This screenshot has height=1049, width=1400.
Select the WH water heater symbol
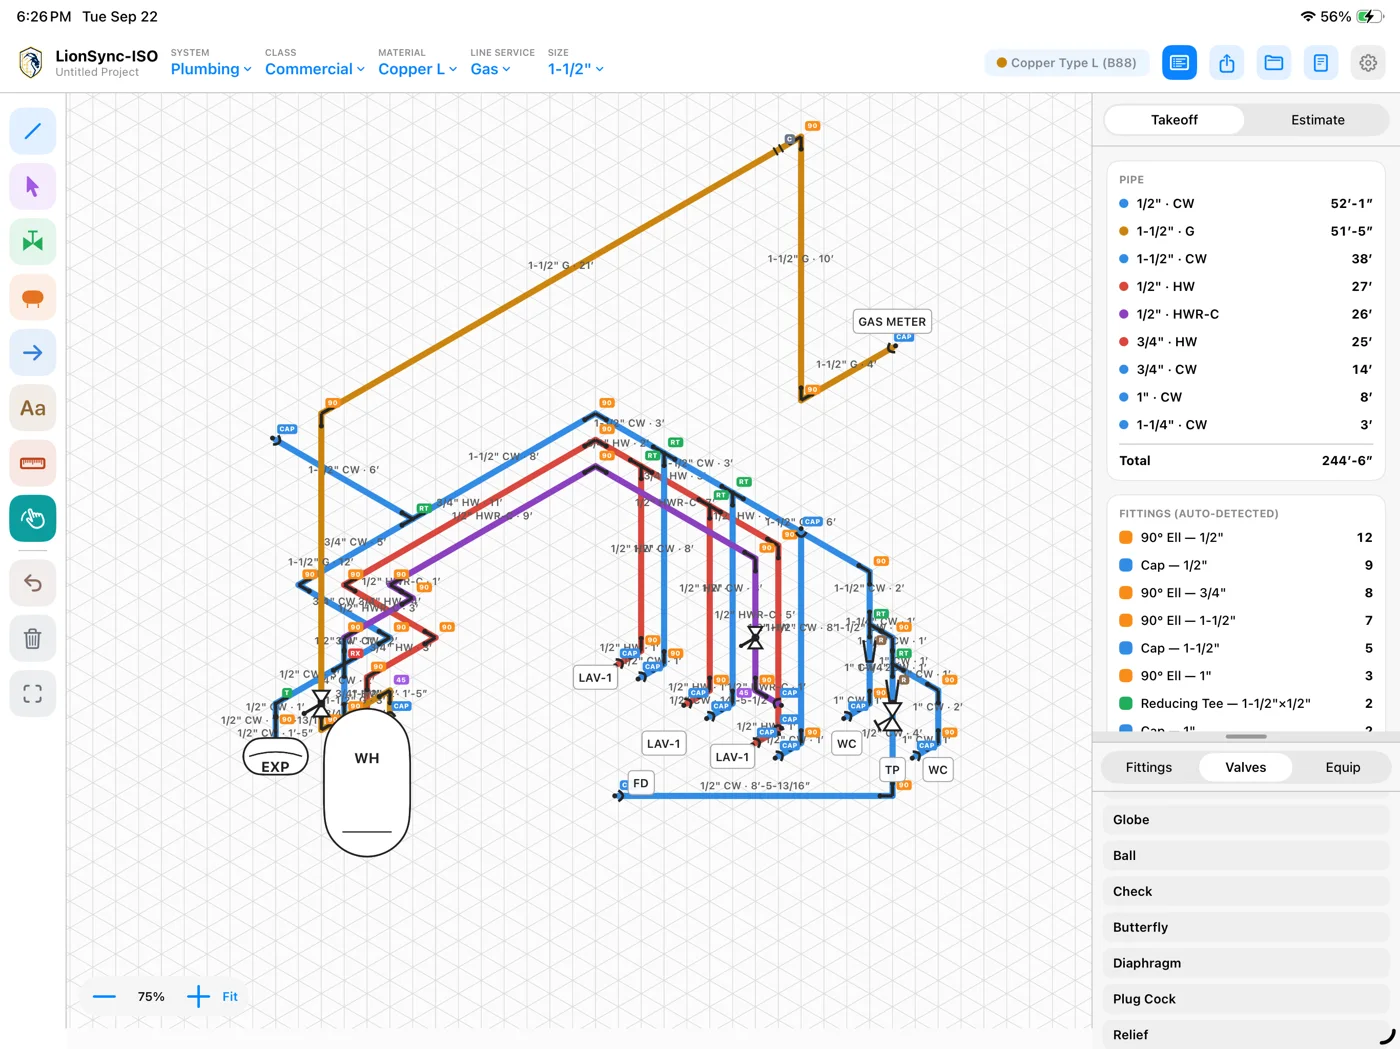coord(367,782)
